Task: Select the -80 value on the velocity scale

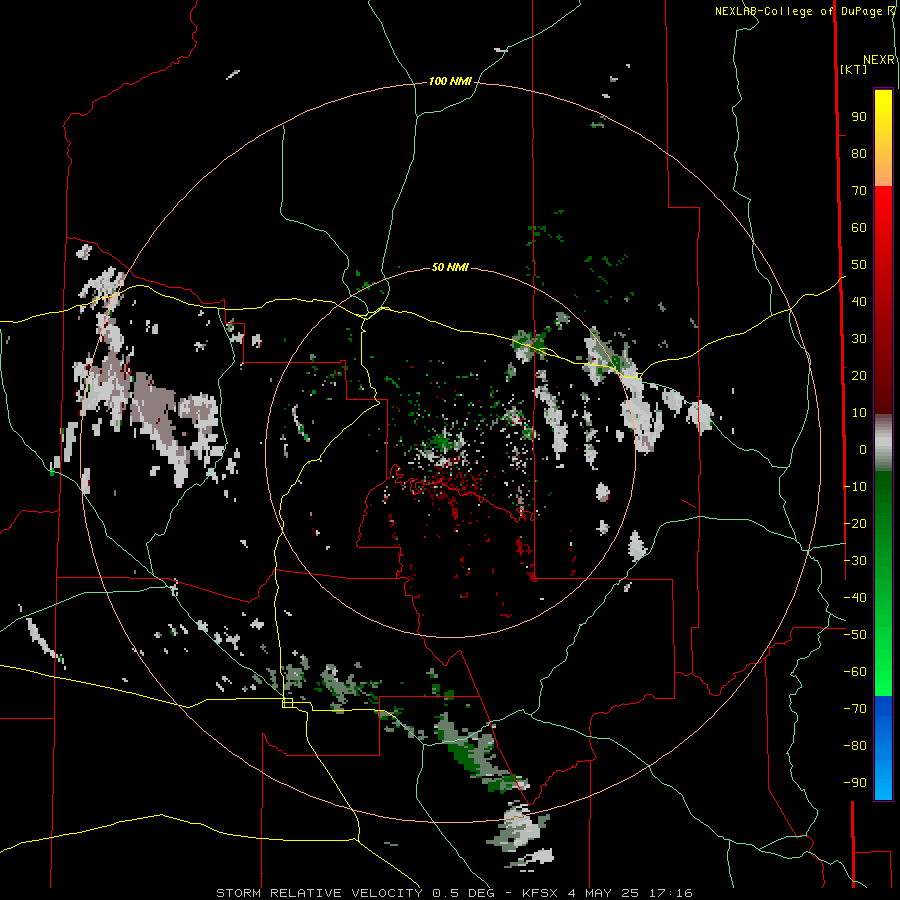Action: click(855, 746)
